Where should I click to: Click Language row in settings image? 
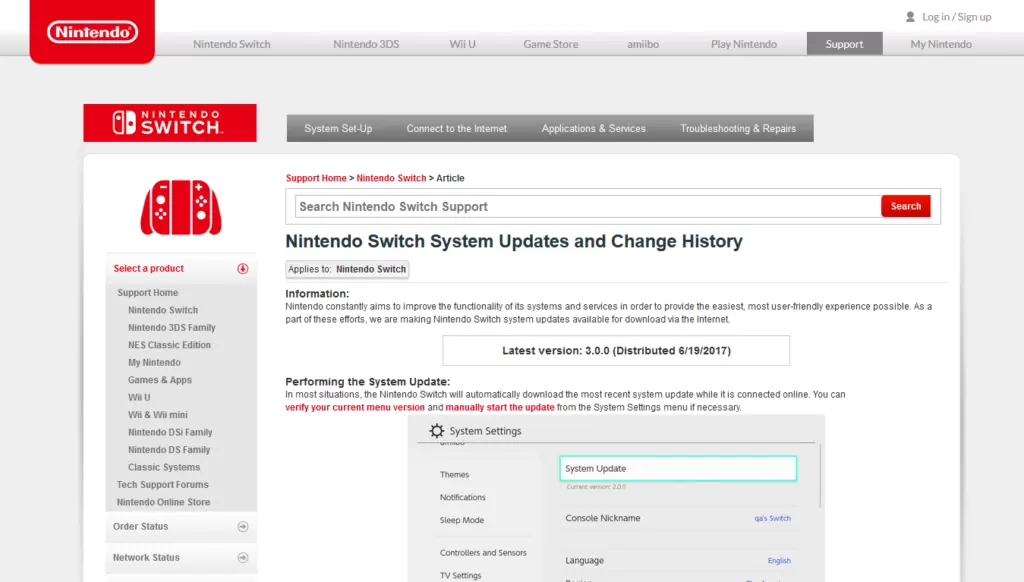(678, 560)
